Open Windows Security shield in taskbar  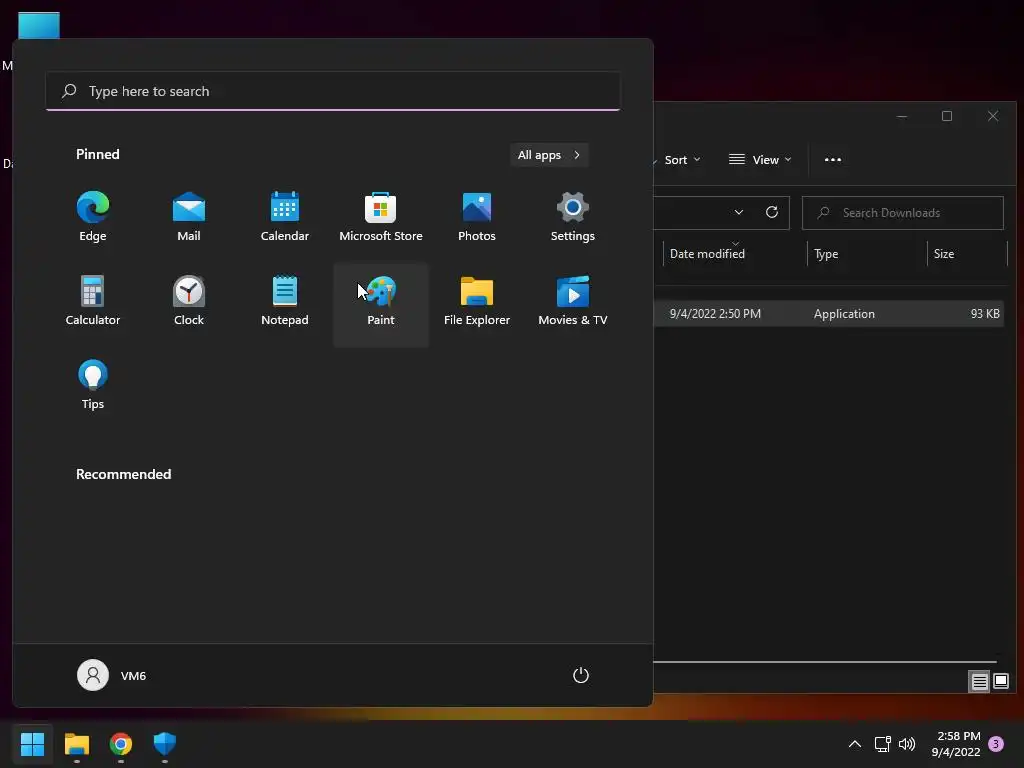click(x=165, y=744)
